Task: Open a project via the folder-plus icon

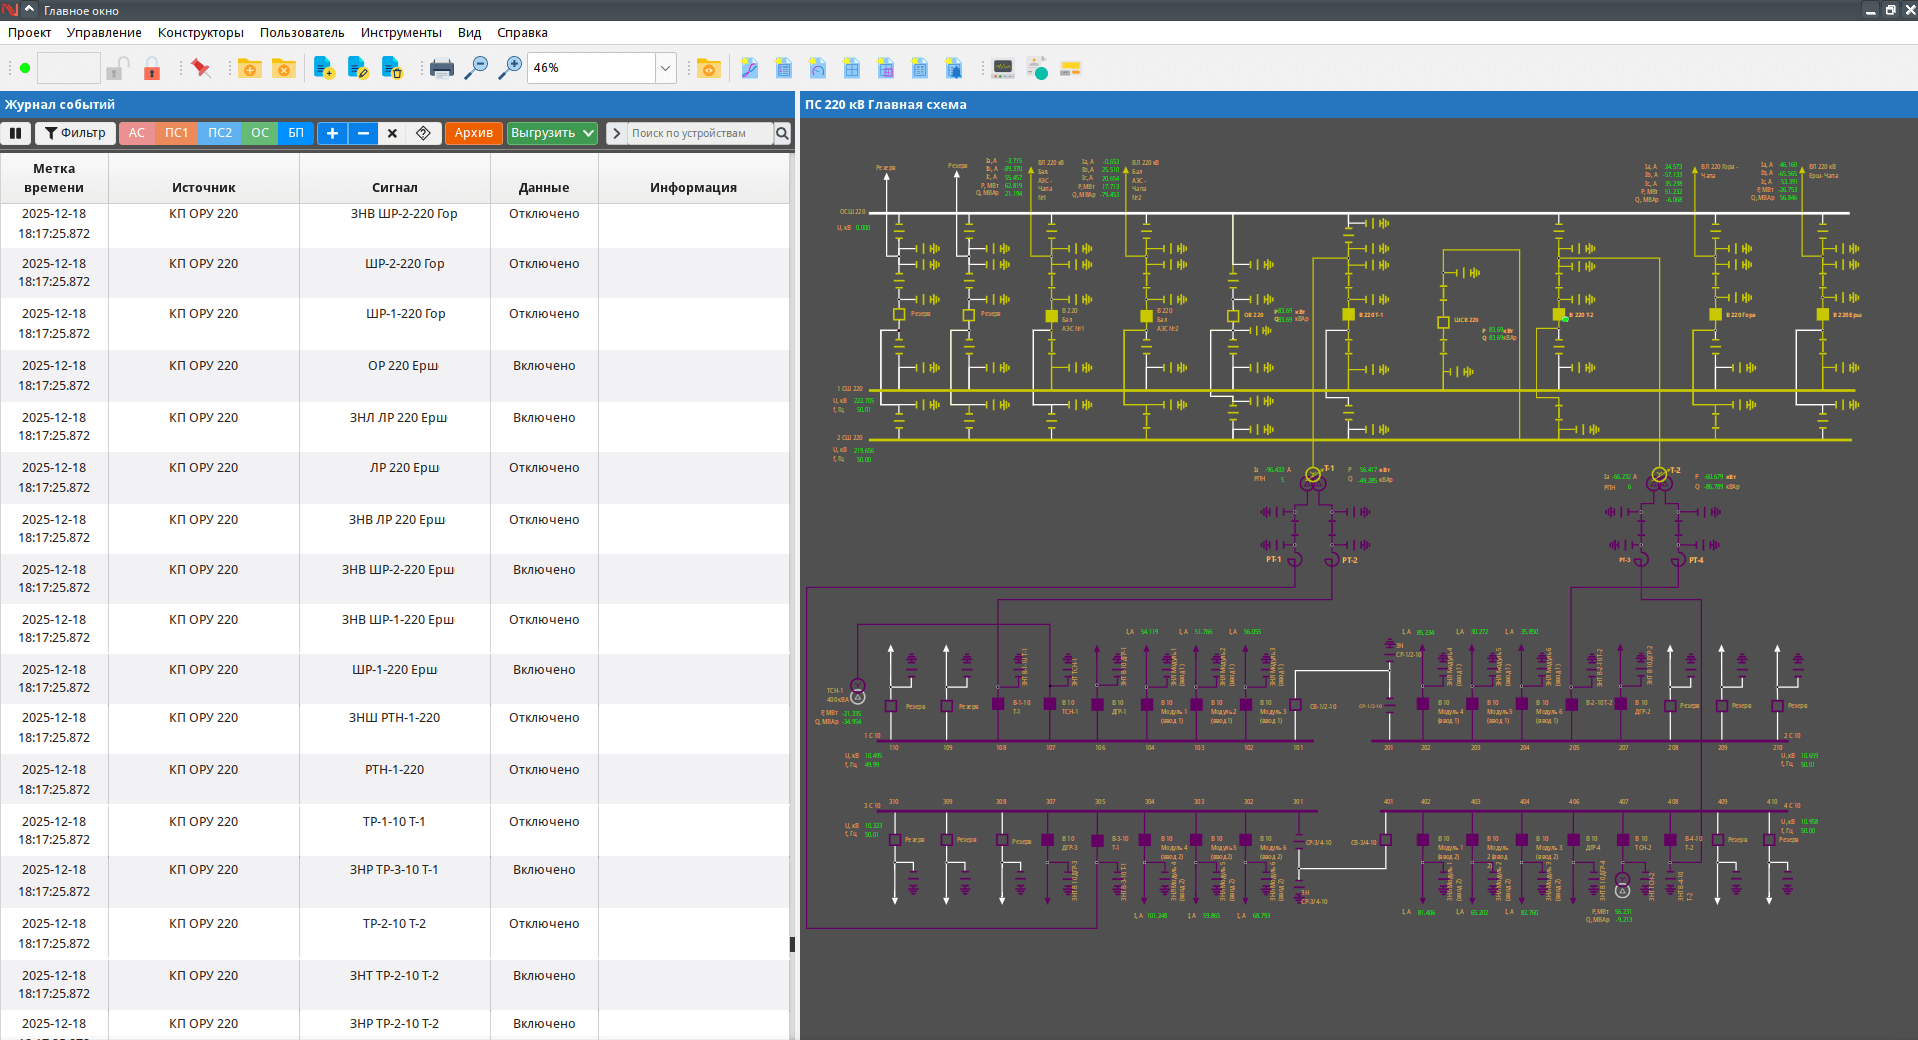Action: 251,67
